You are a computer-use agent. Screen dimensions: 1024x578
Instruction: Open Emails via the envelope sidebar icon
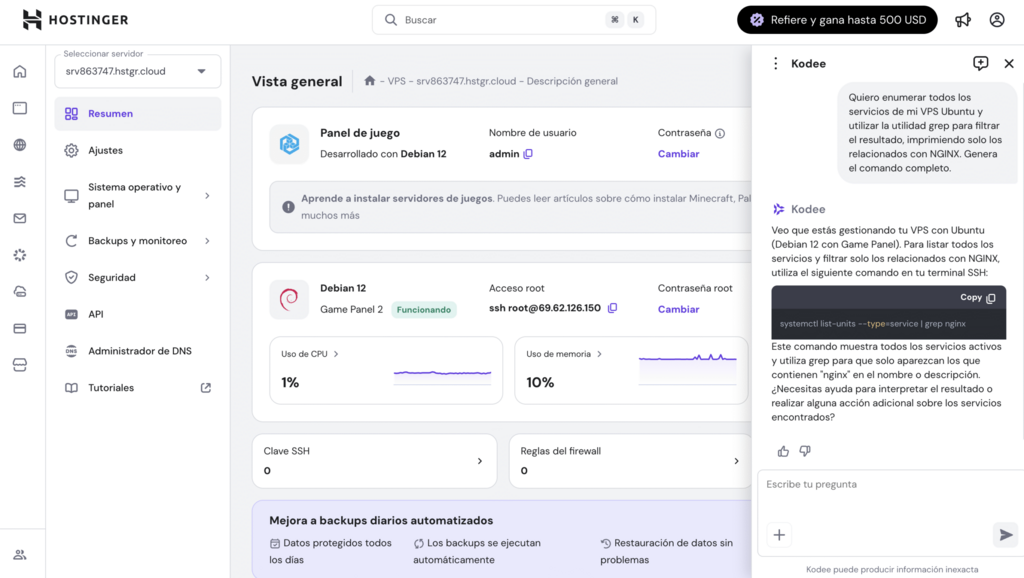18,218
